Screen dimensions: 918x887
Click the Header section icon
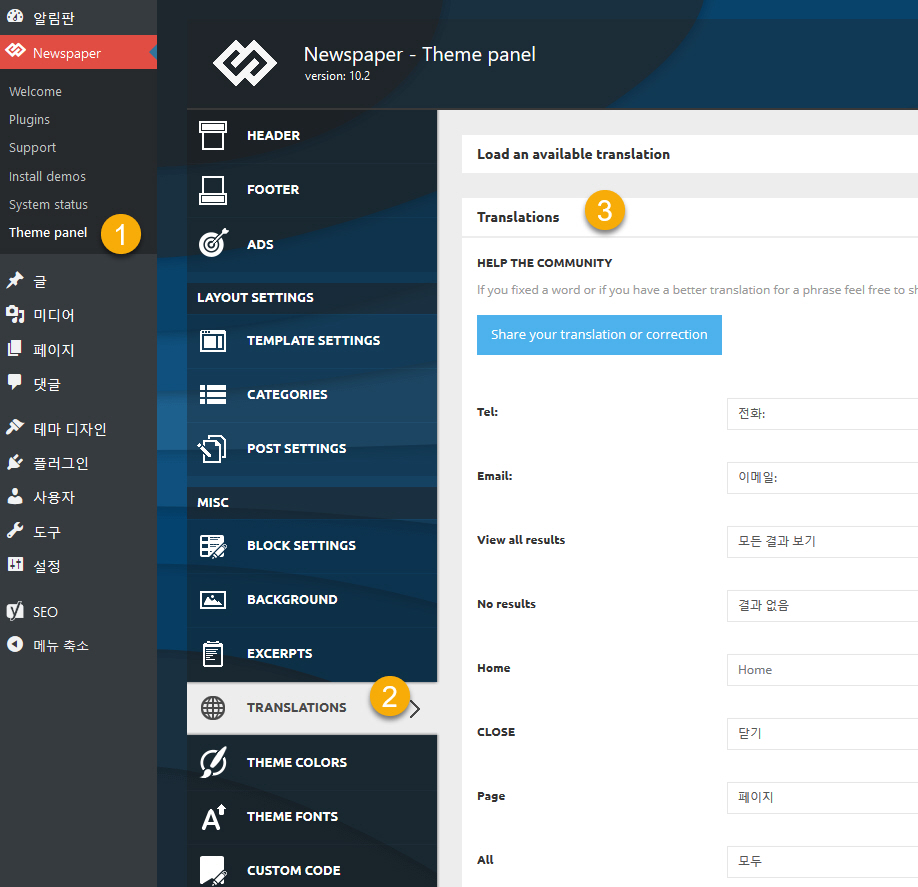coord(213,135)
